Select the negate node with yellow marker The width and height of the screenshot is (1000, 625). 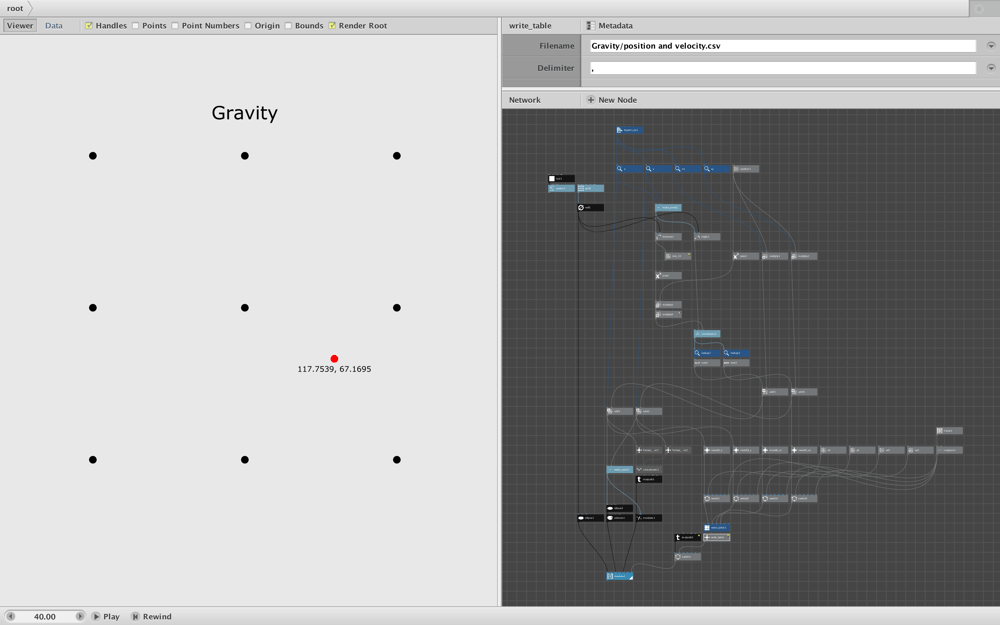[677, 256]
